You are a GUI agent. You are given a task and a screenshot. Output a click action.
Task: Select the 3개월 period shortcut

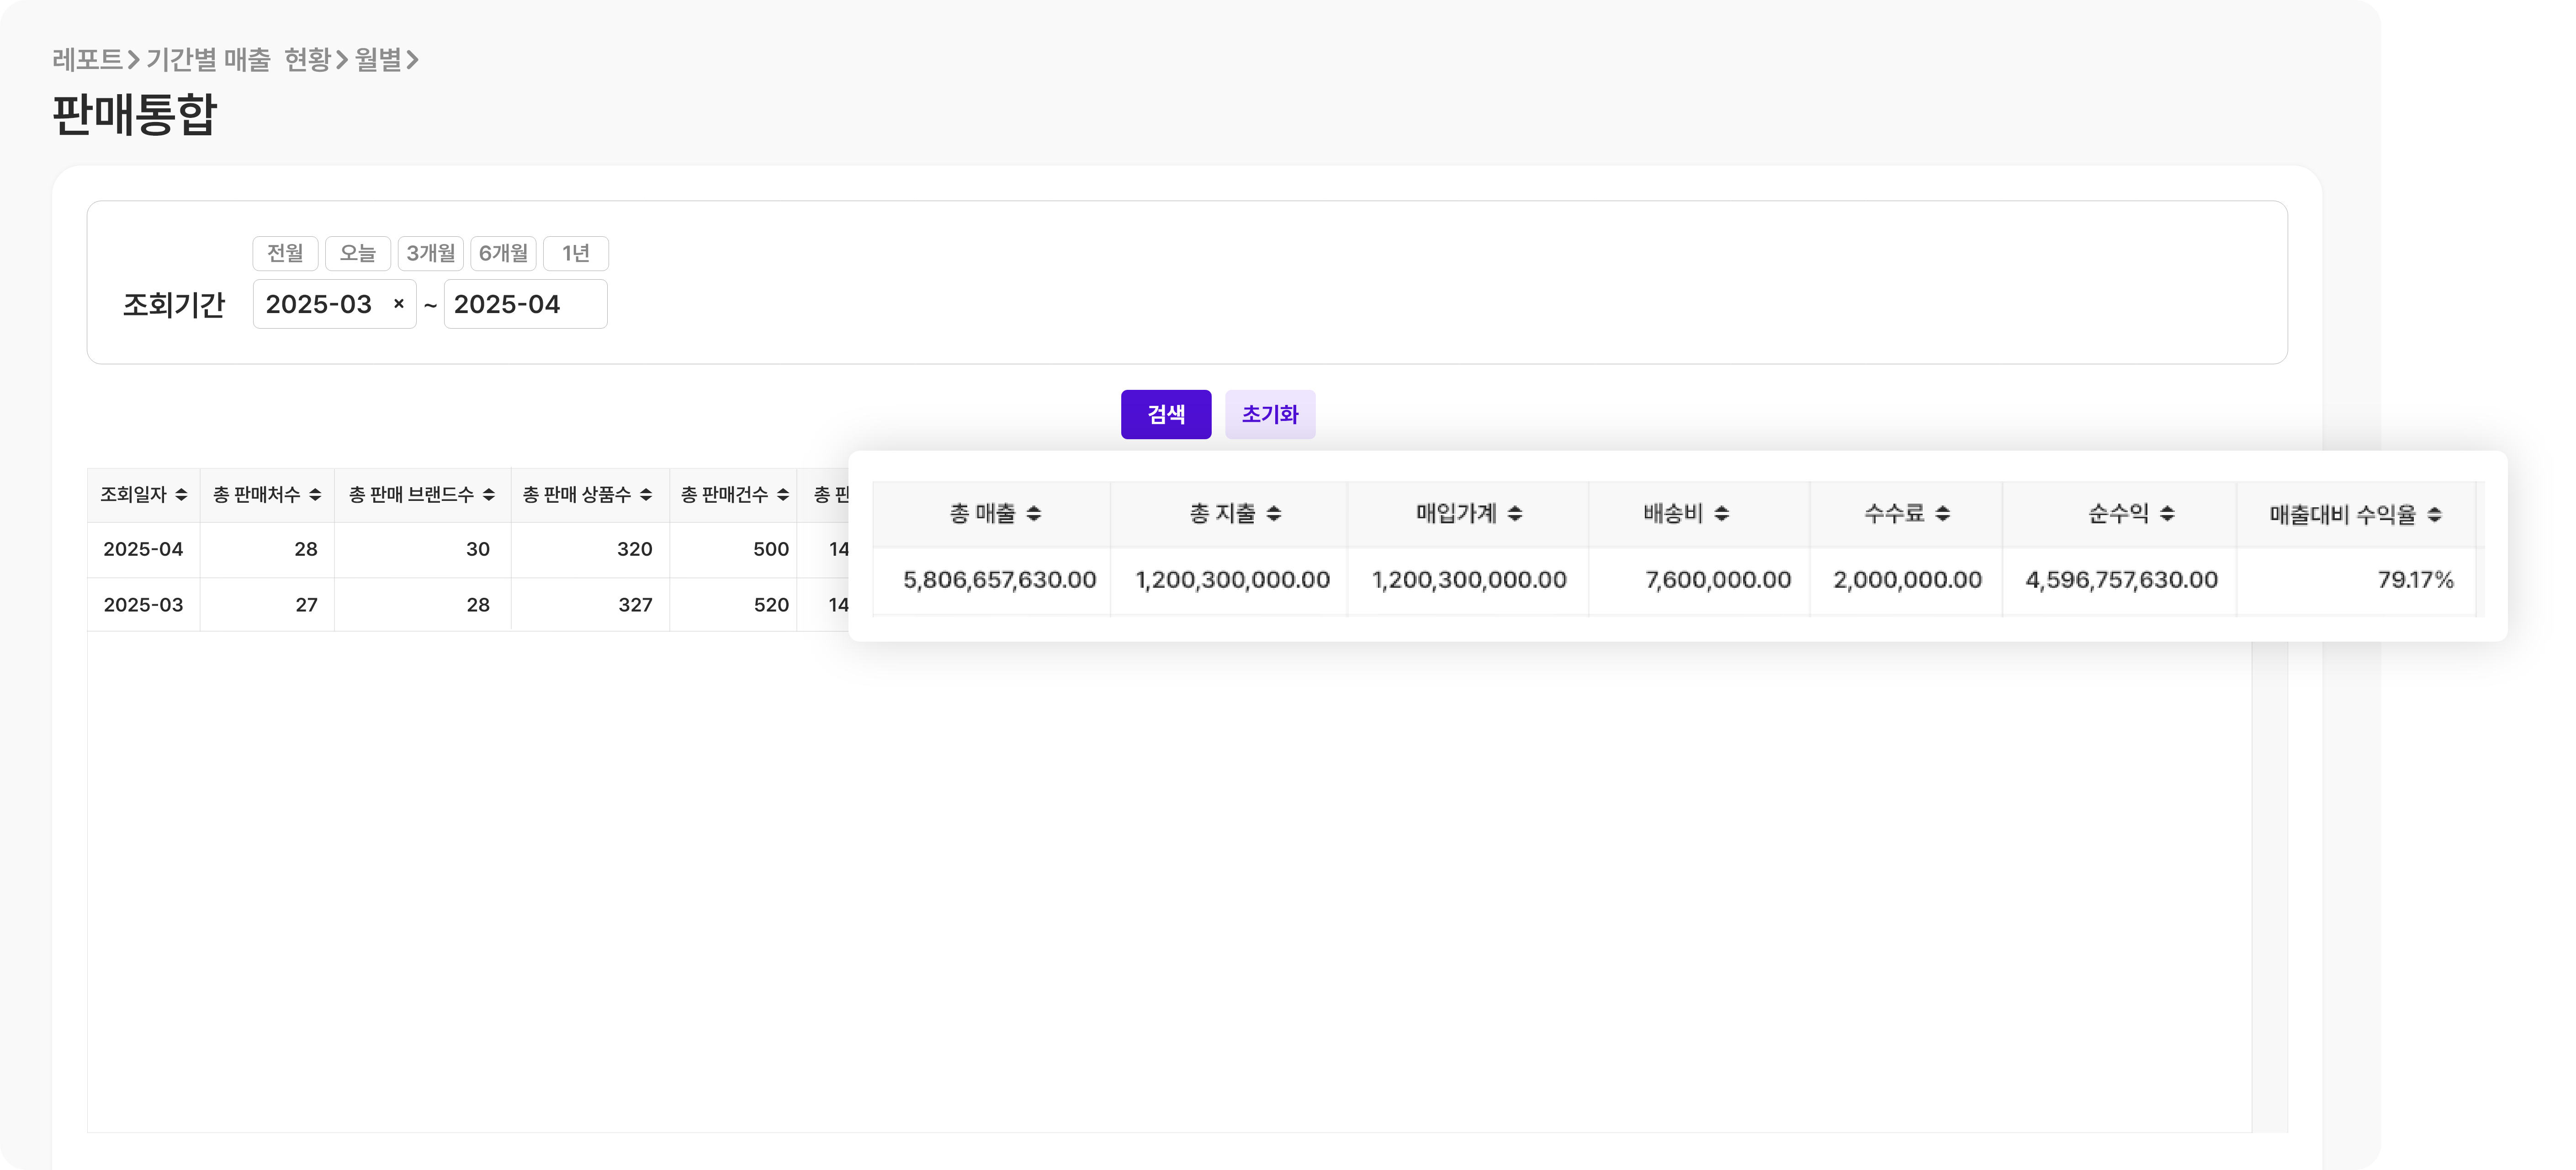pyautogui.click(x=431, y=253)
